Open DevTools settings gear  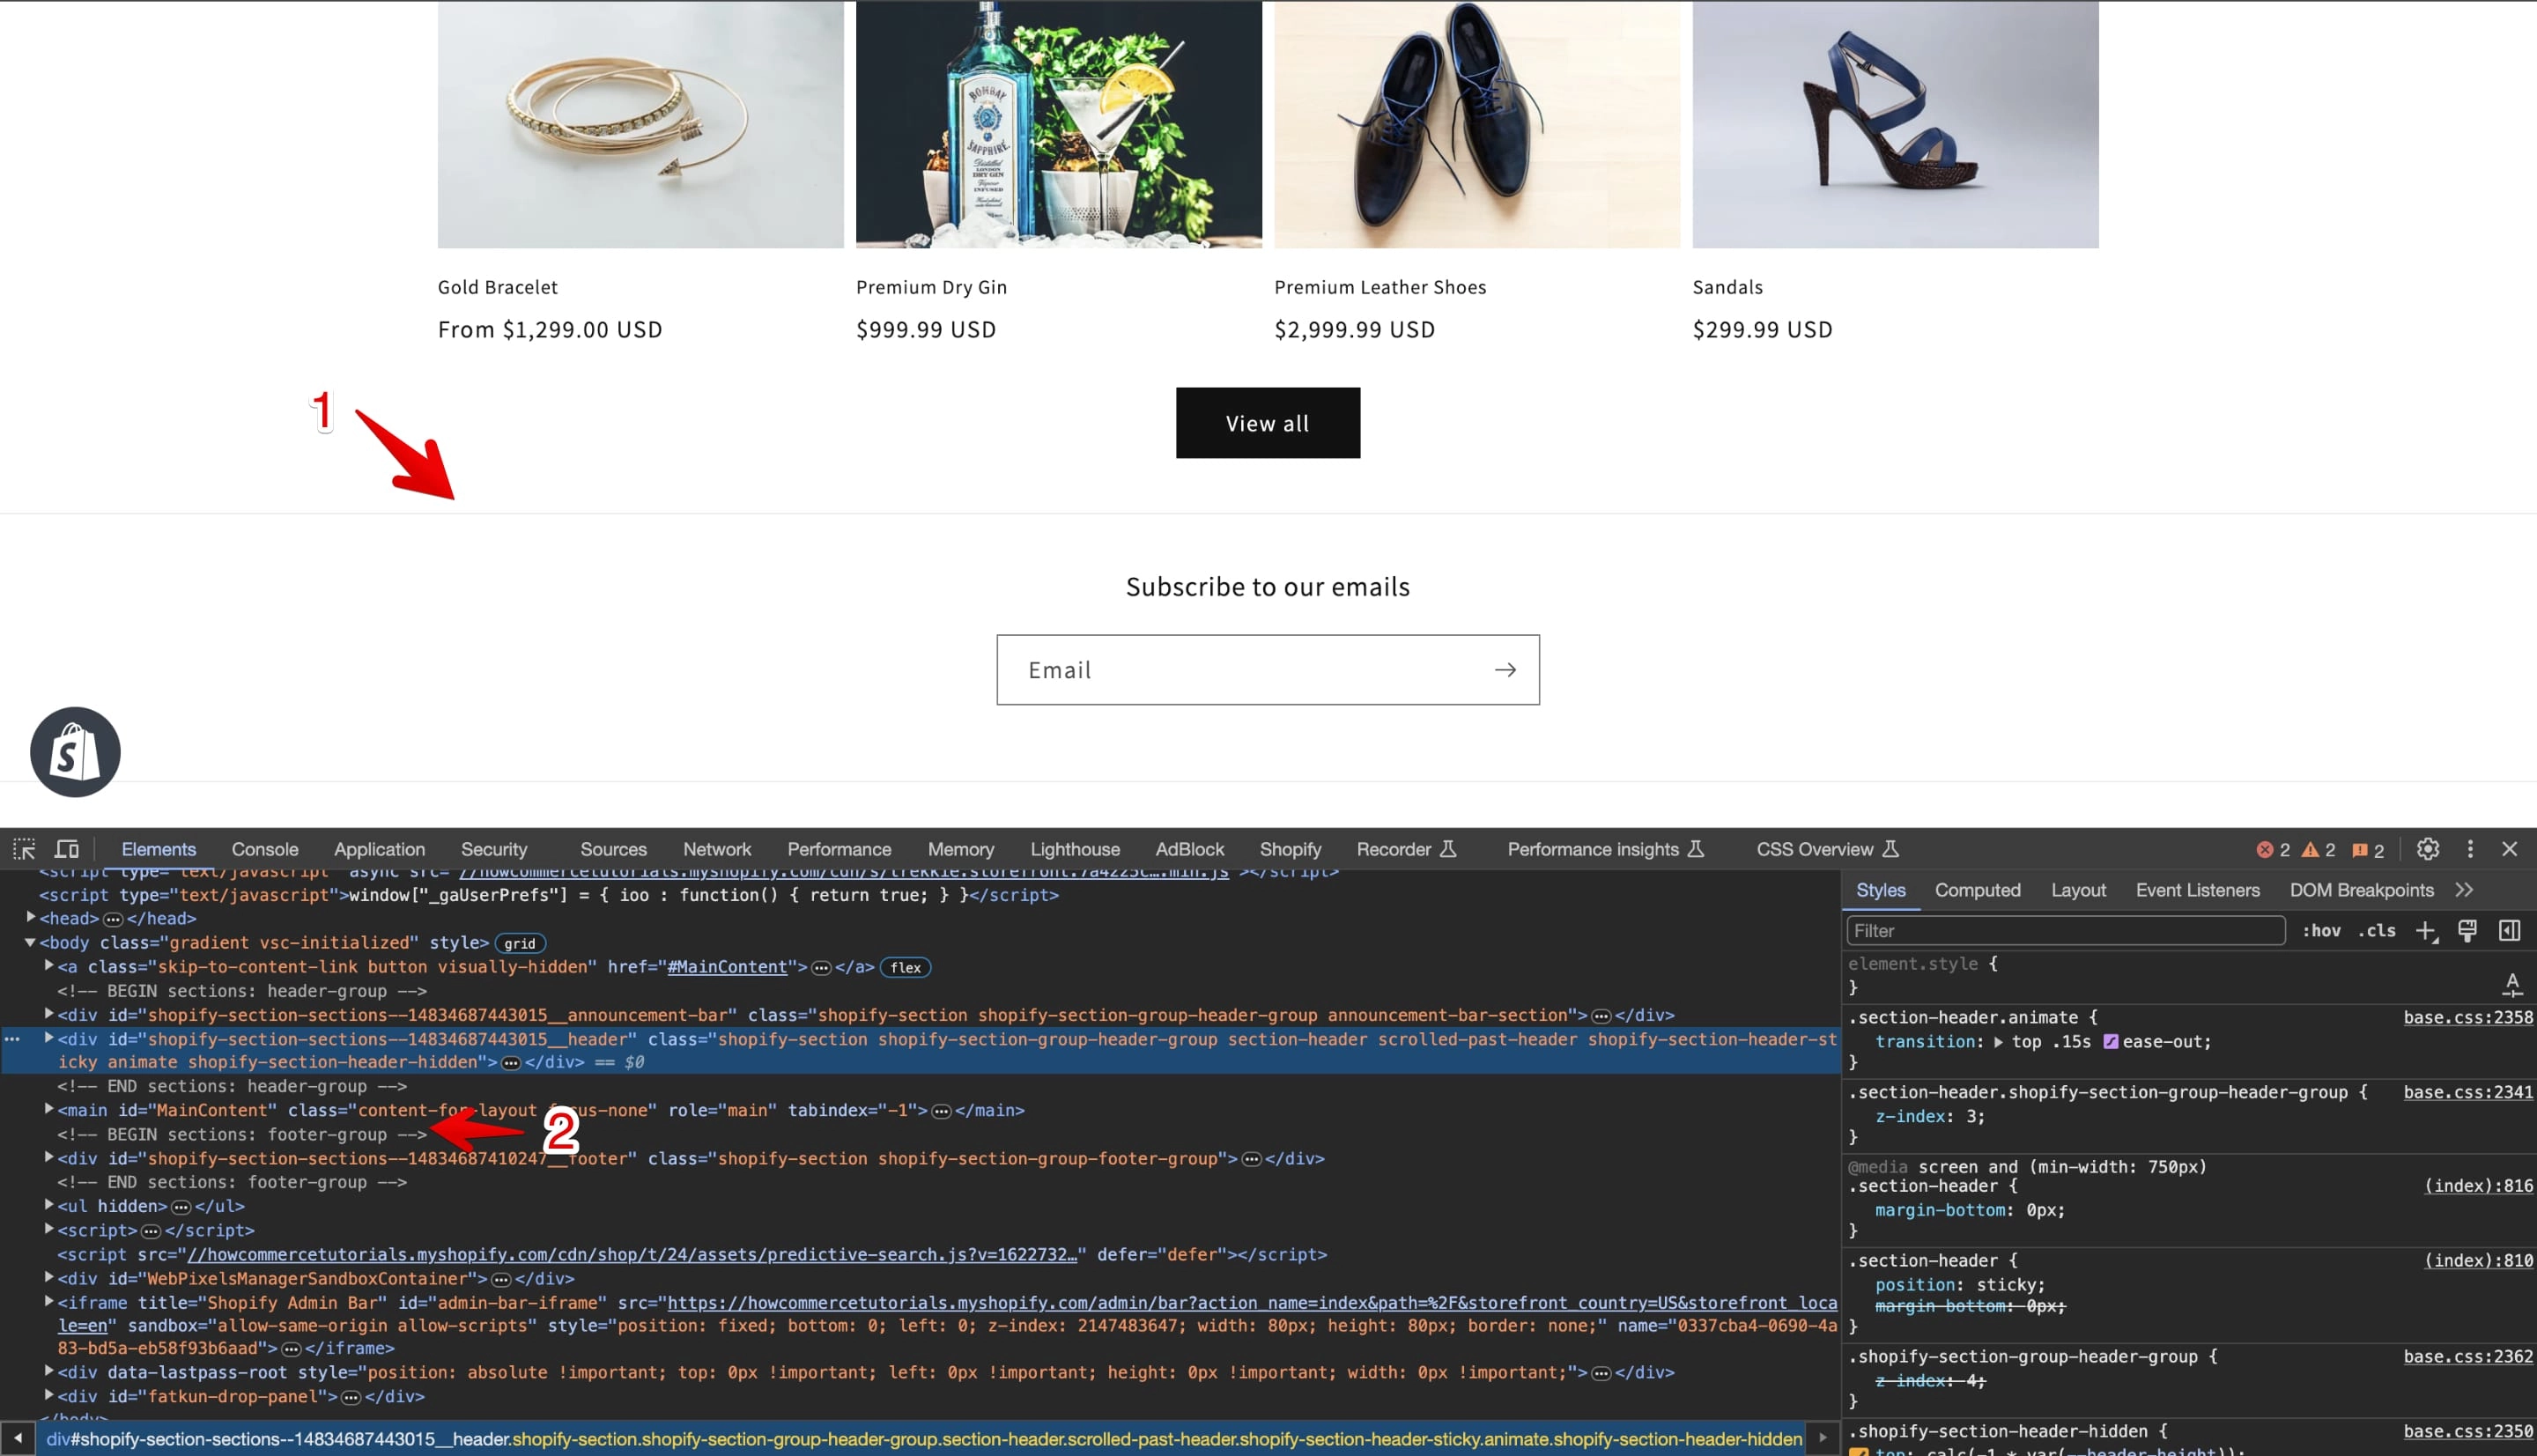pos(2428,849)
